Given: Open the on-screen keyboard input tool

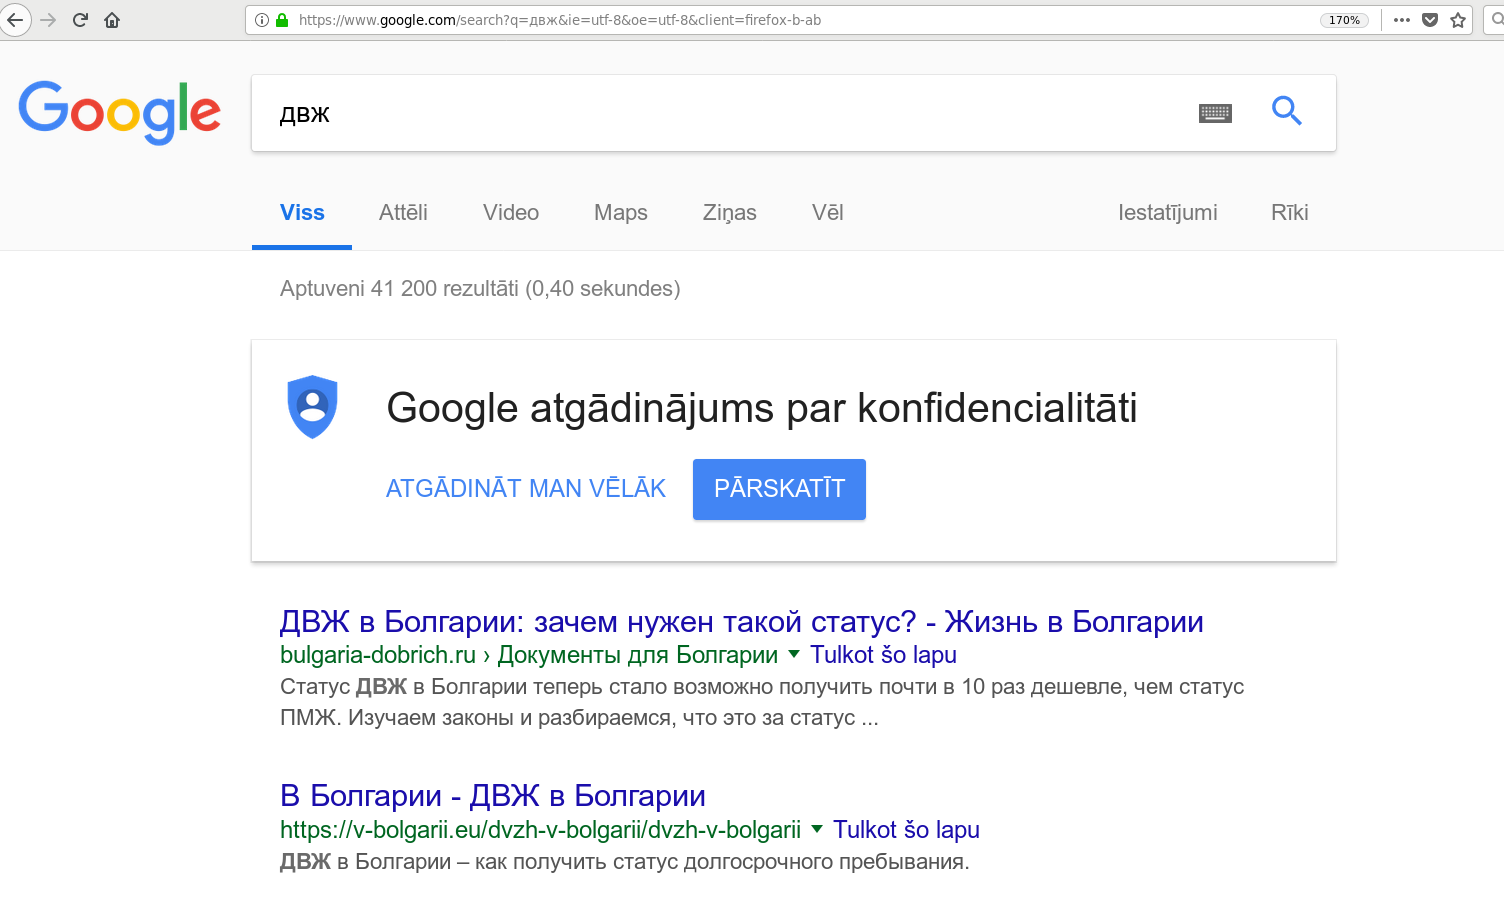Looking at the screenshot, I should click(1215, 113).
